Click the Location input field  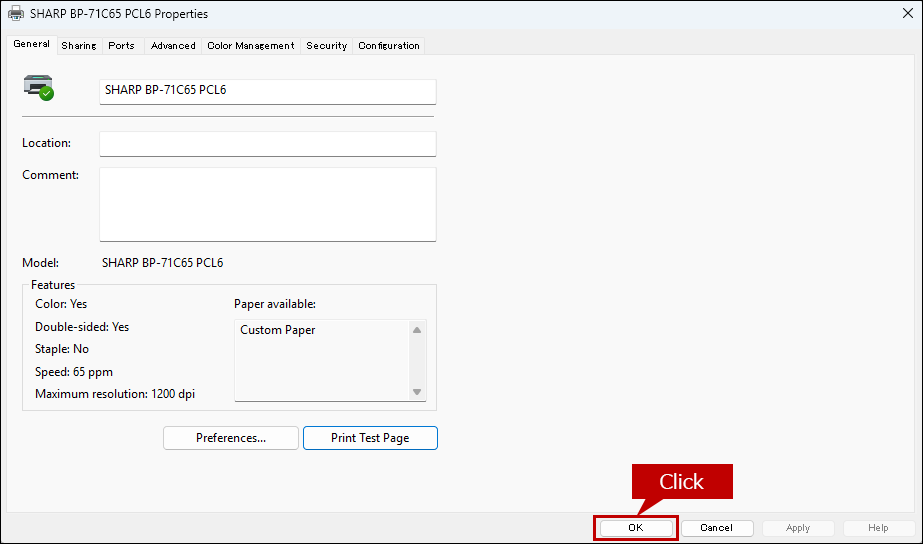tap(268, 144)
